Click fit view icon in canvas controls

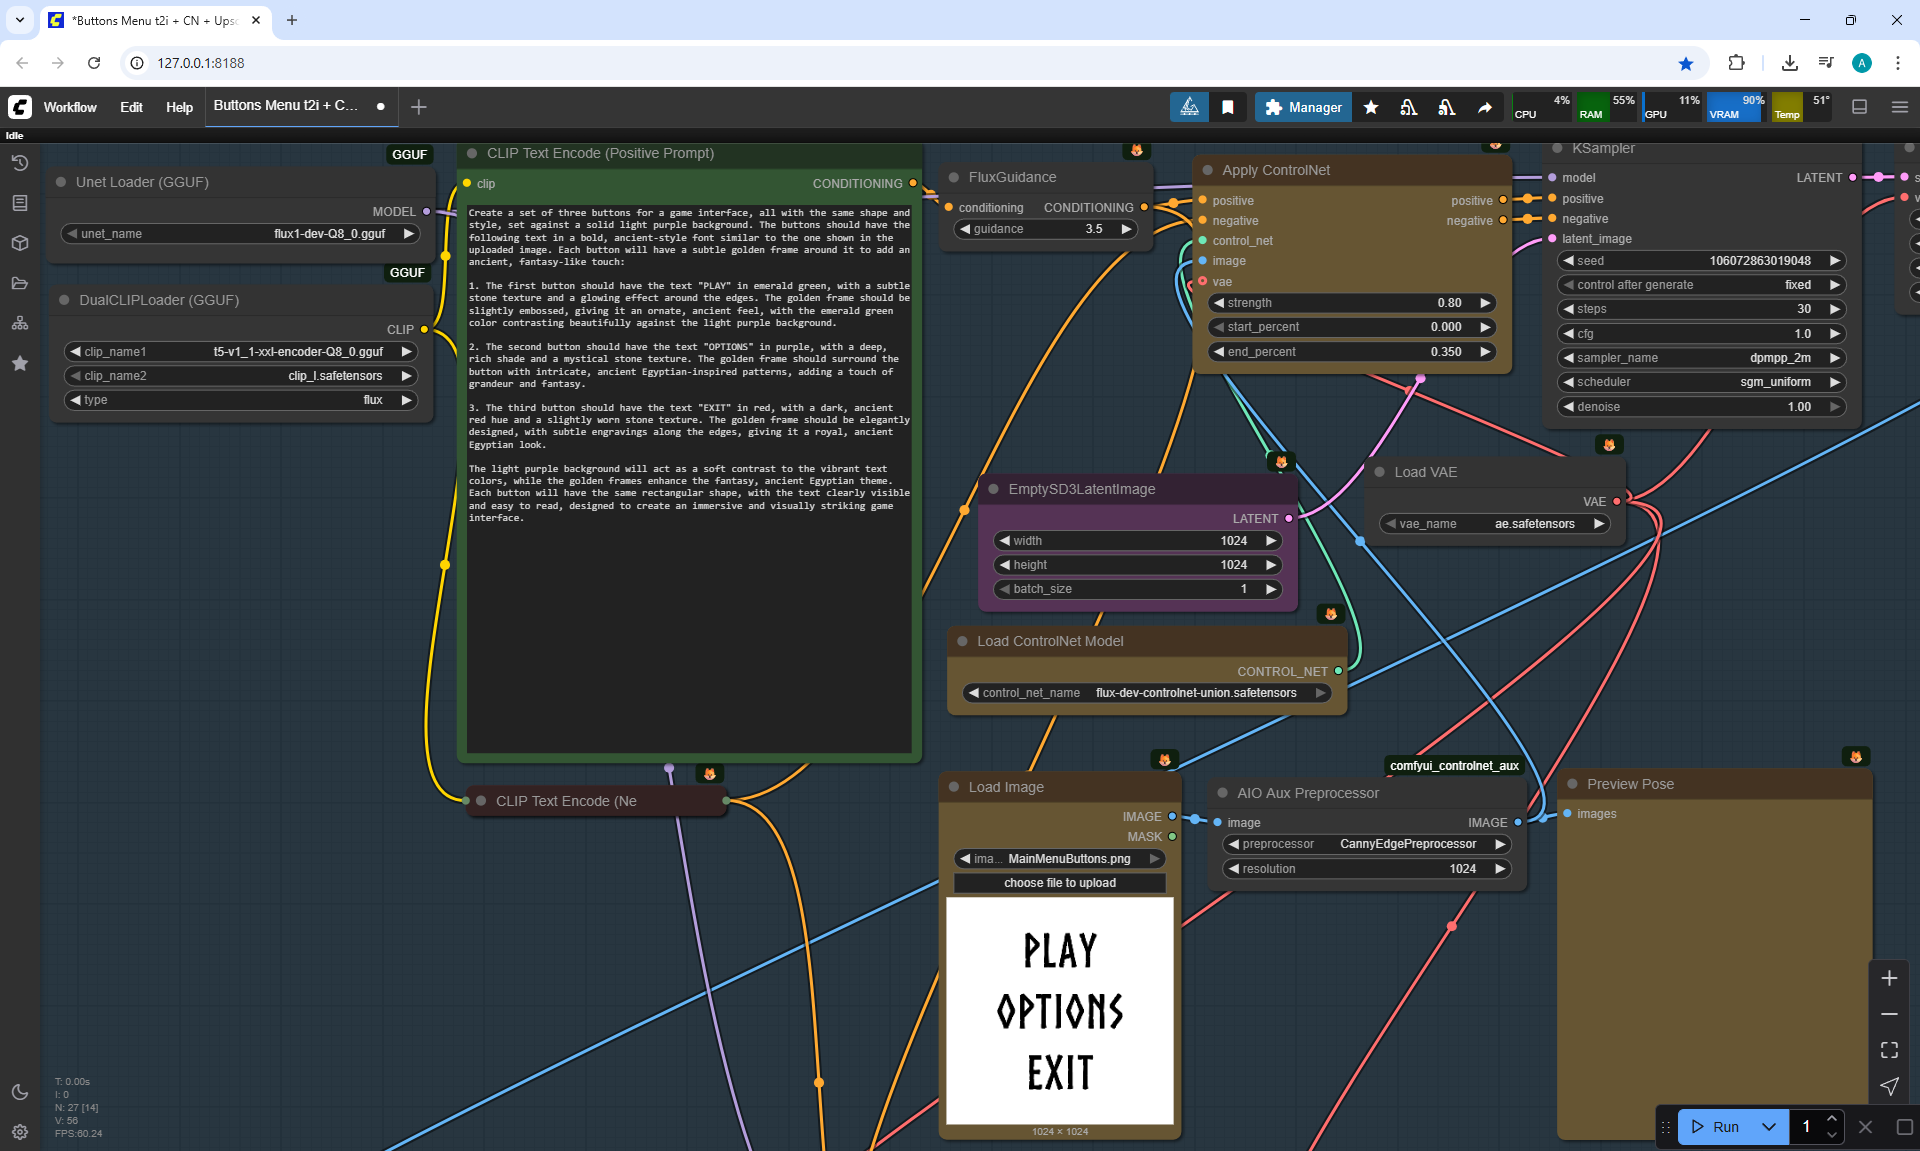tap(1889, 1050)
